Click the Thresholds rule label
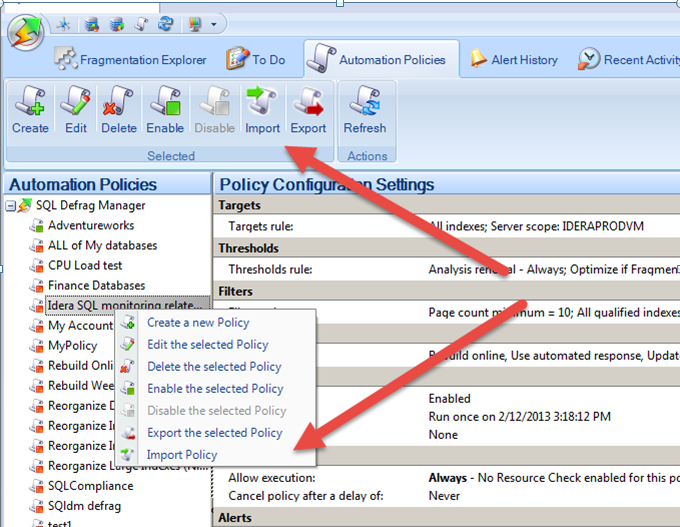Image resolution: width=680 pixels, height=527 pixels. click(x=270, y=269)
